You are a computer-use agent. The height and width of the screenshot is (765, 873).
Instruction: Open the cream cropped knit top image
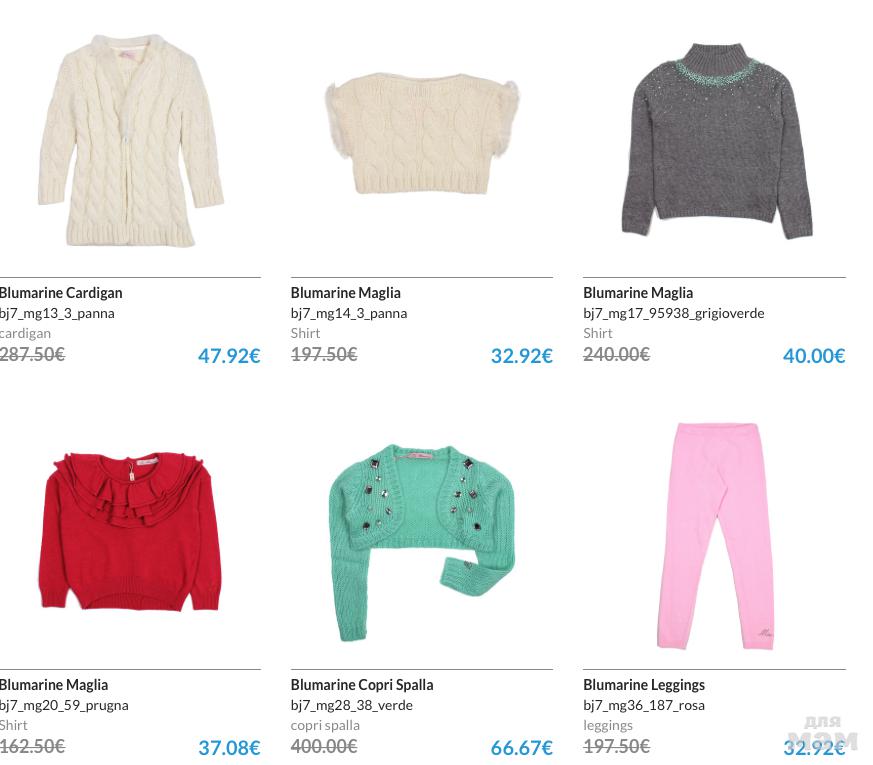click(x=421, y=134)
